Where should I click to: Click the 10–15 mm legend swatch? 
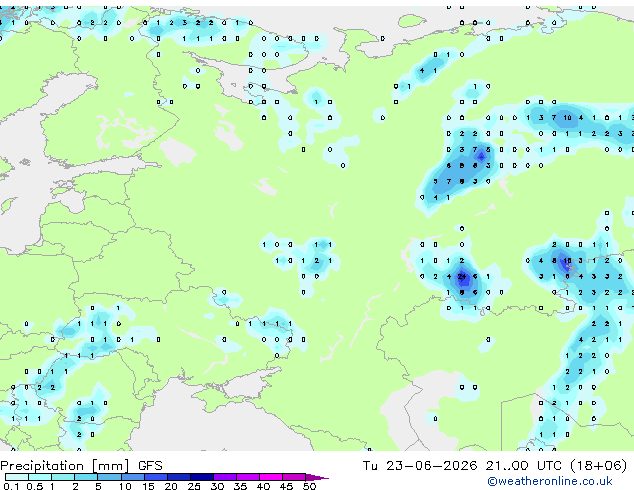point(133,477)
